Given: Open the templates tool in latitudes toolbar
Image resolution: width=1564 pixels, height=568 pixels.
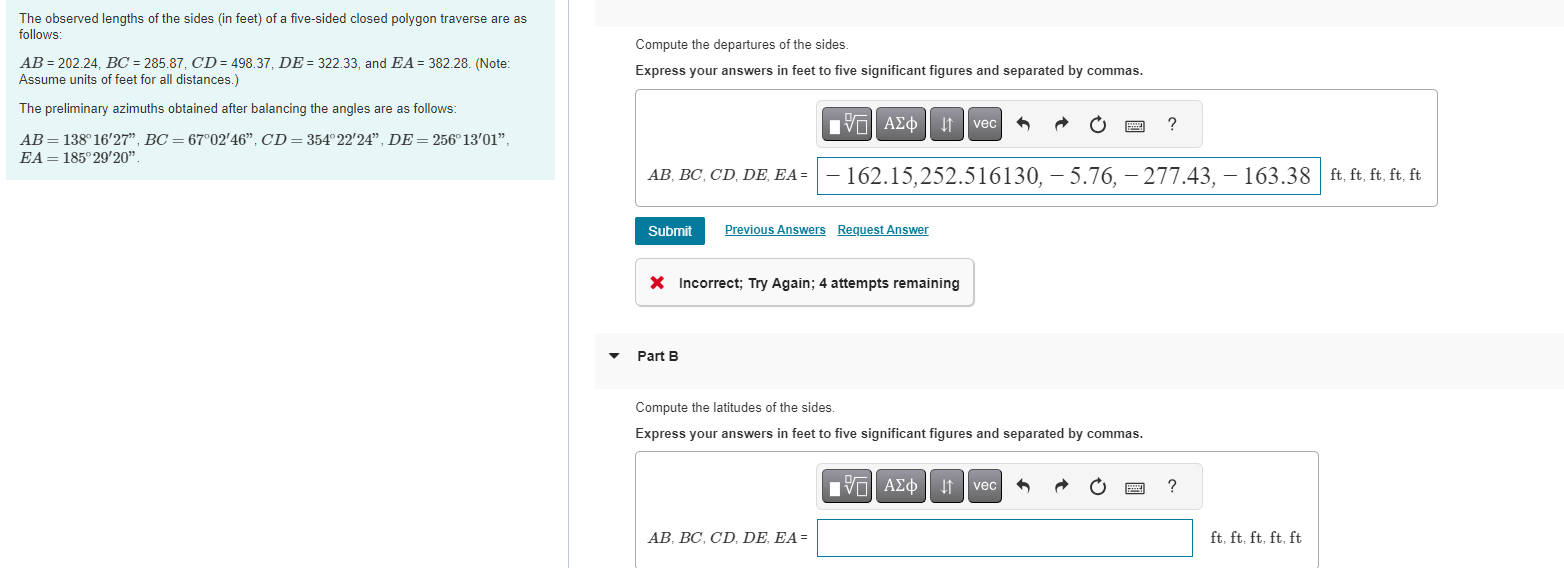Looking at the screenshot, I should pyautogui.click(x=848, y=486).
